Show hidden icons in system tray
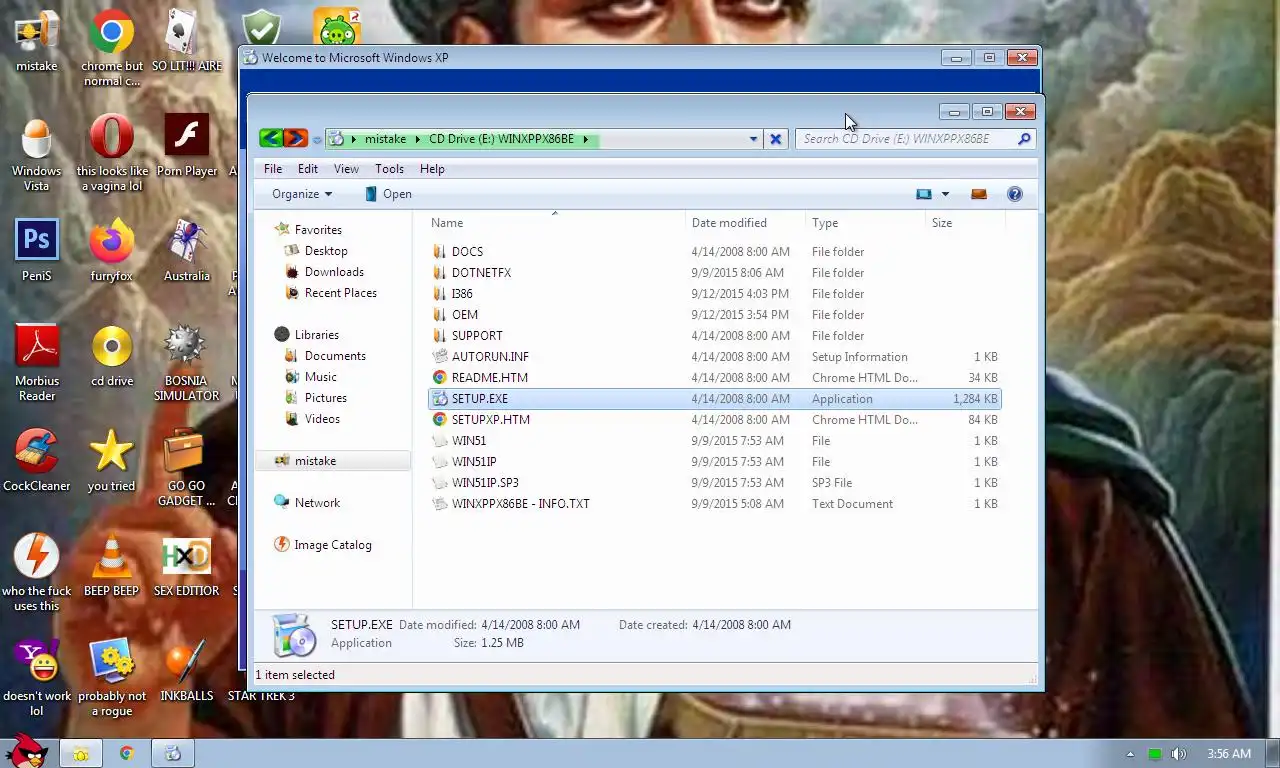Viewport: 1280px width, 768px height. 1131,754
